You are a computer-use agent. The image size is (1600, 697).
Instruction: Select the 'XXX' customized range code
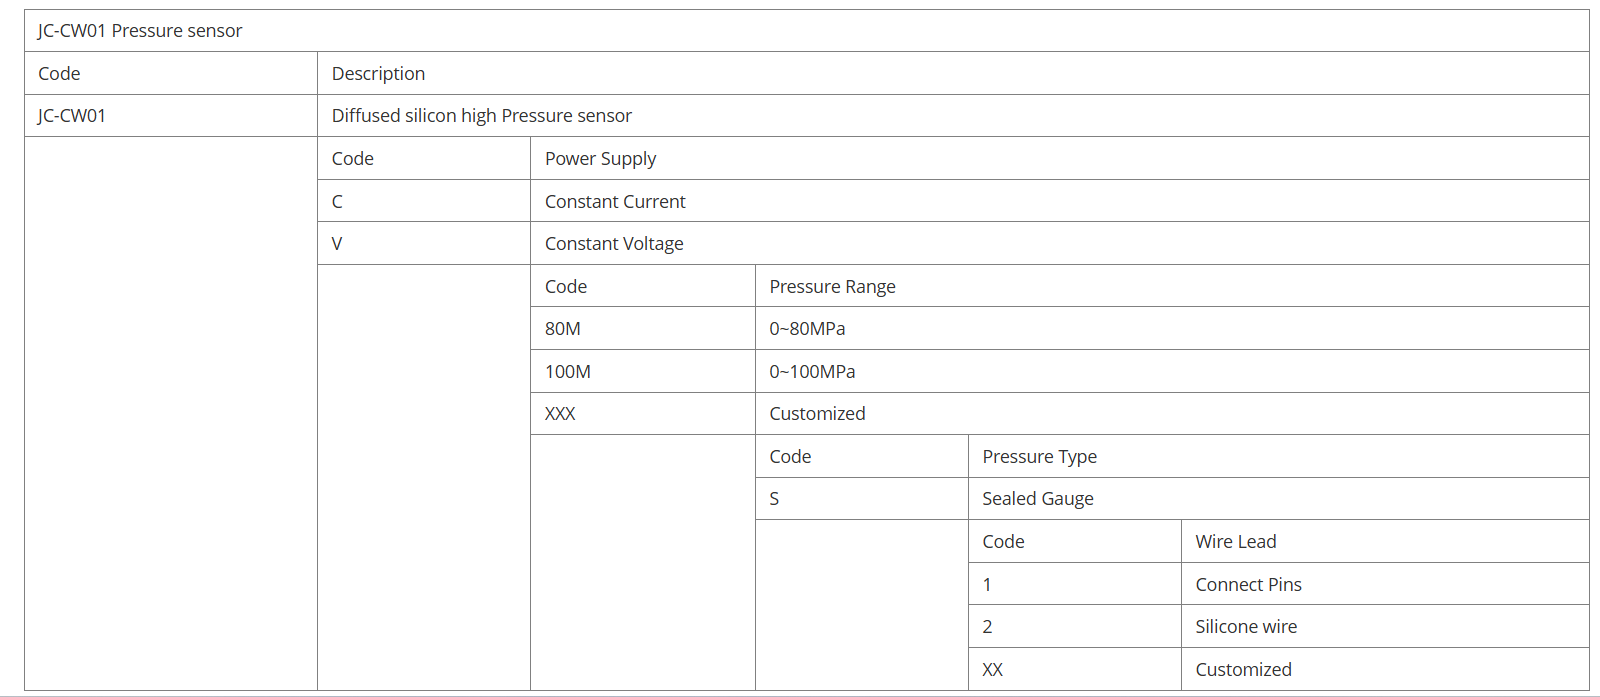560,414
